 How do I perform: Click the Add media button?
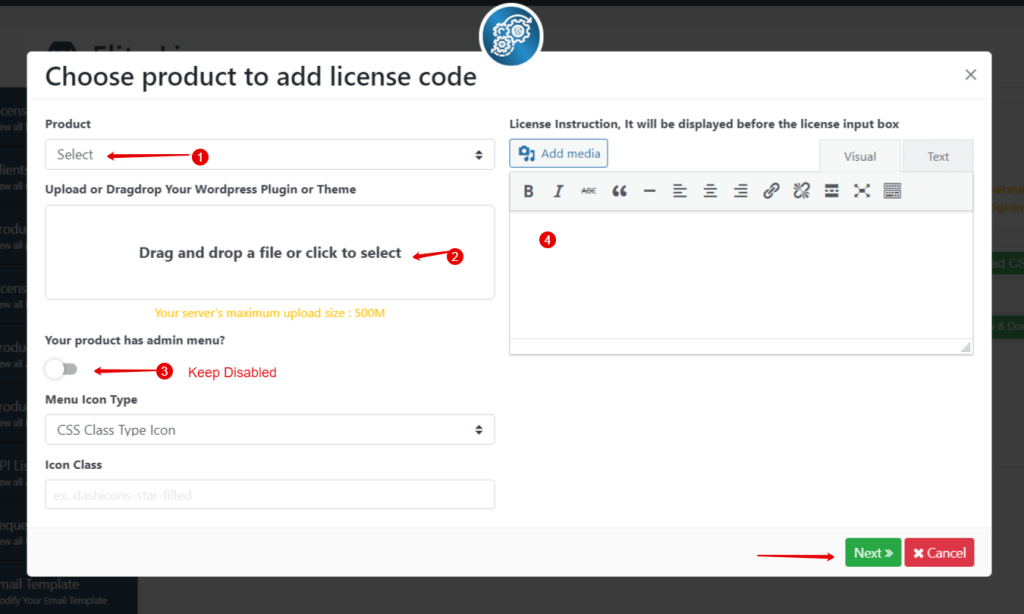pyautogui.click(x=559, y=153)
